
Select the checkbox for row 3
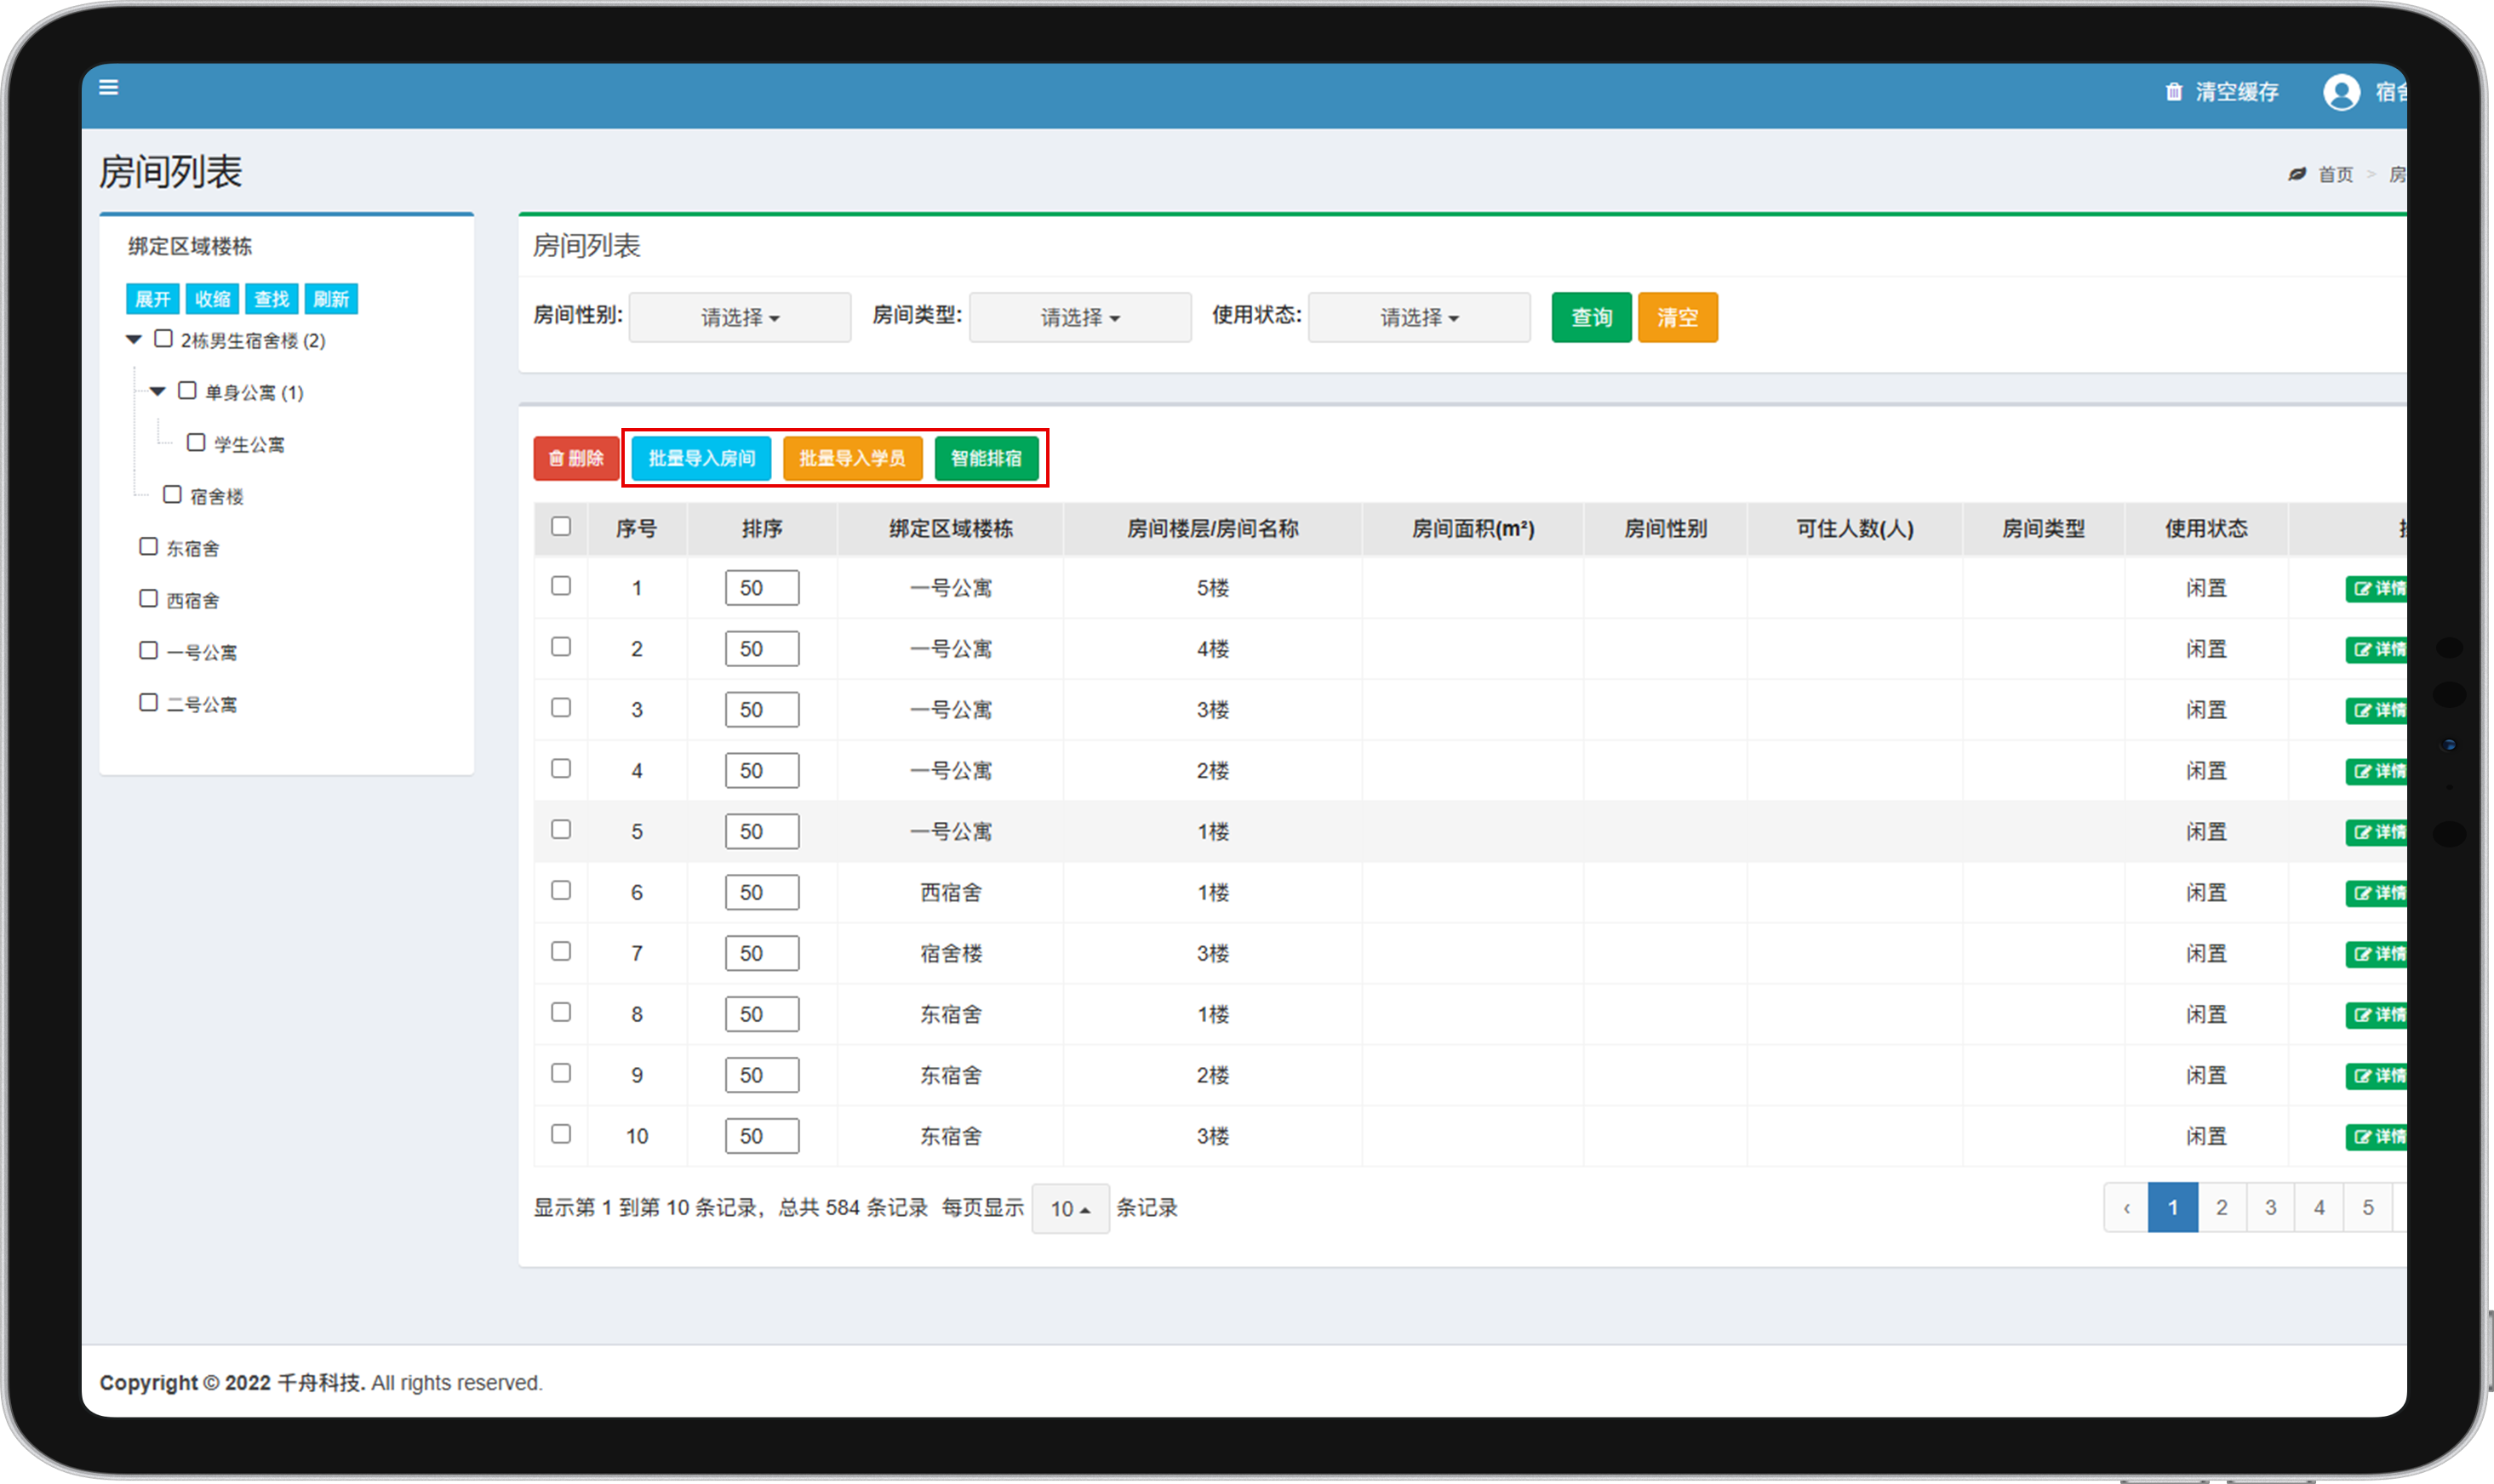point(561,708)
